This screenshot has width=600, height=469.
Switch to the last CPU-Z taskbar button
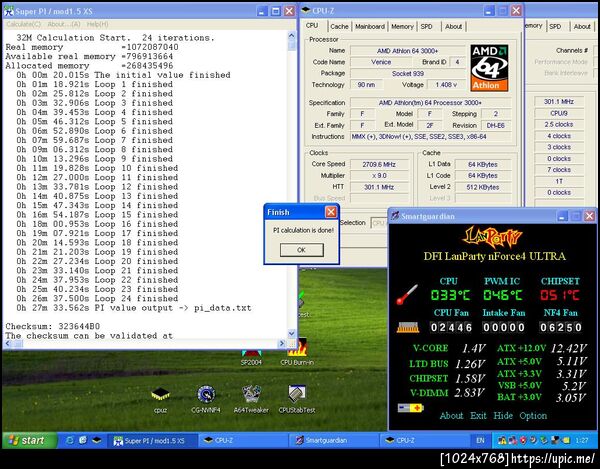click(x=425, y=440)
